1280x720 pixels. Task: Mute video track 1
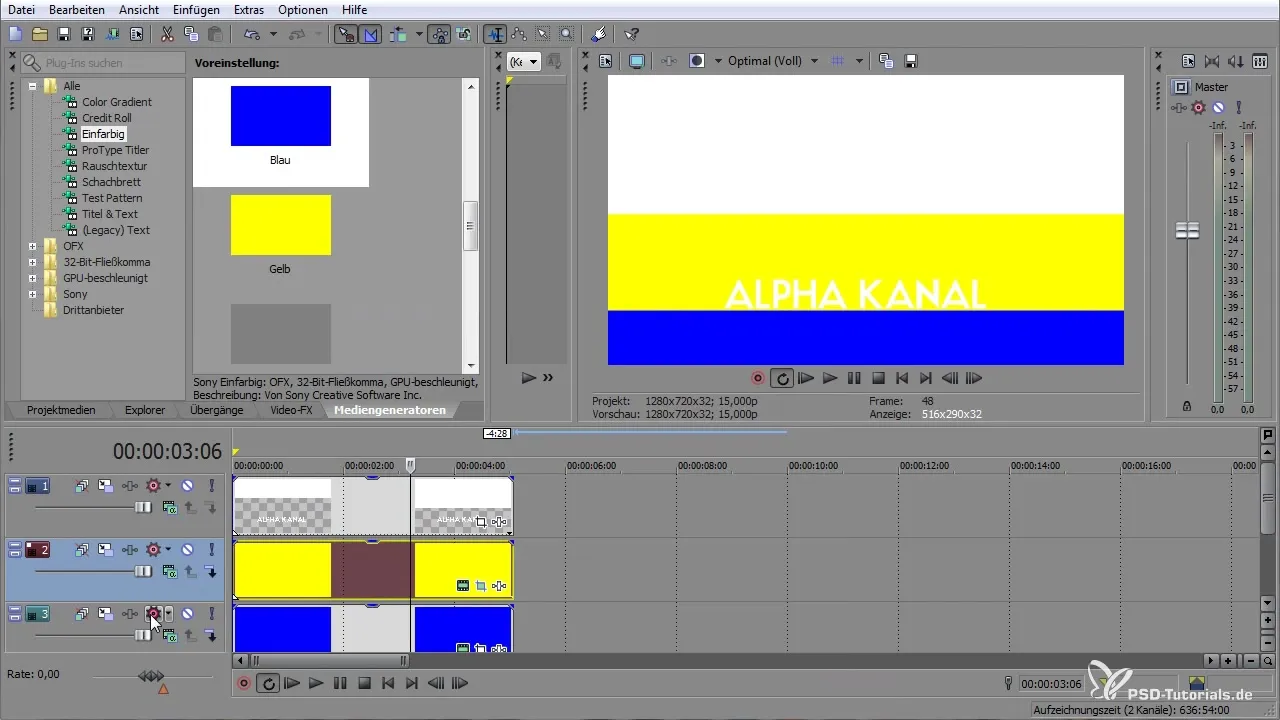click(x=187, y=486)
